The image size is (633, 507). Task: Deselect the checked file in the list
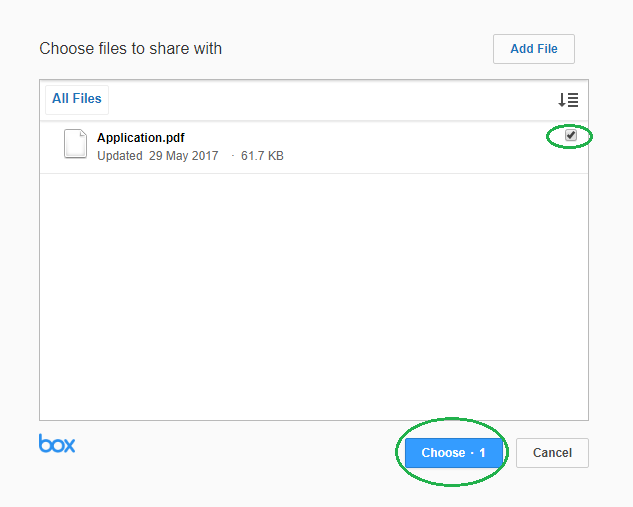[570, 135]
